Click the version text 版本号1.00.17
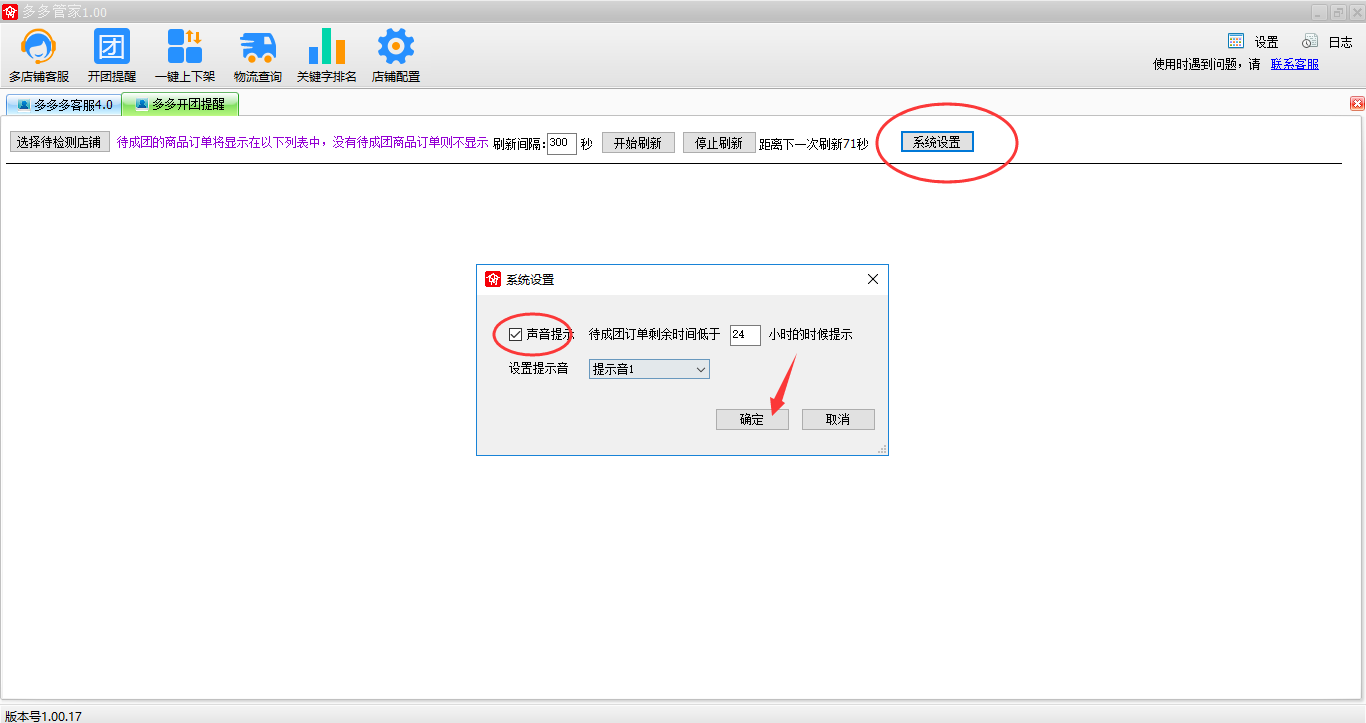The image size is (1366, 723). 43,716
